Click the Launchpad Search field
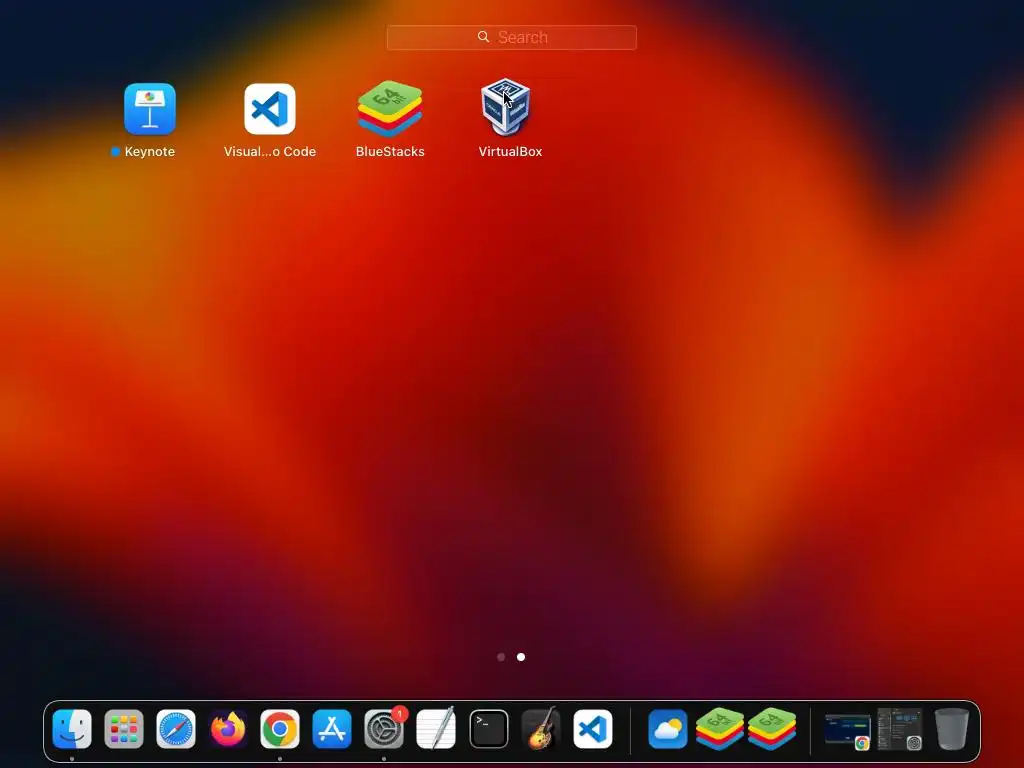 pyautogui.click(x=511, y=37)
